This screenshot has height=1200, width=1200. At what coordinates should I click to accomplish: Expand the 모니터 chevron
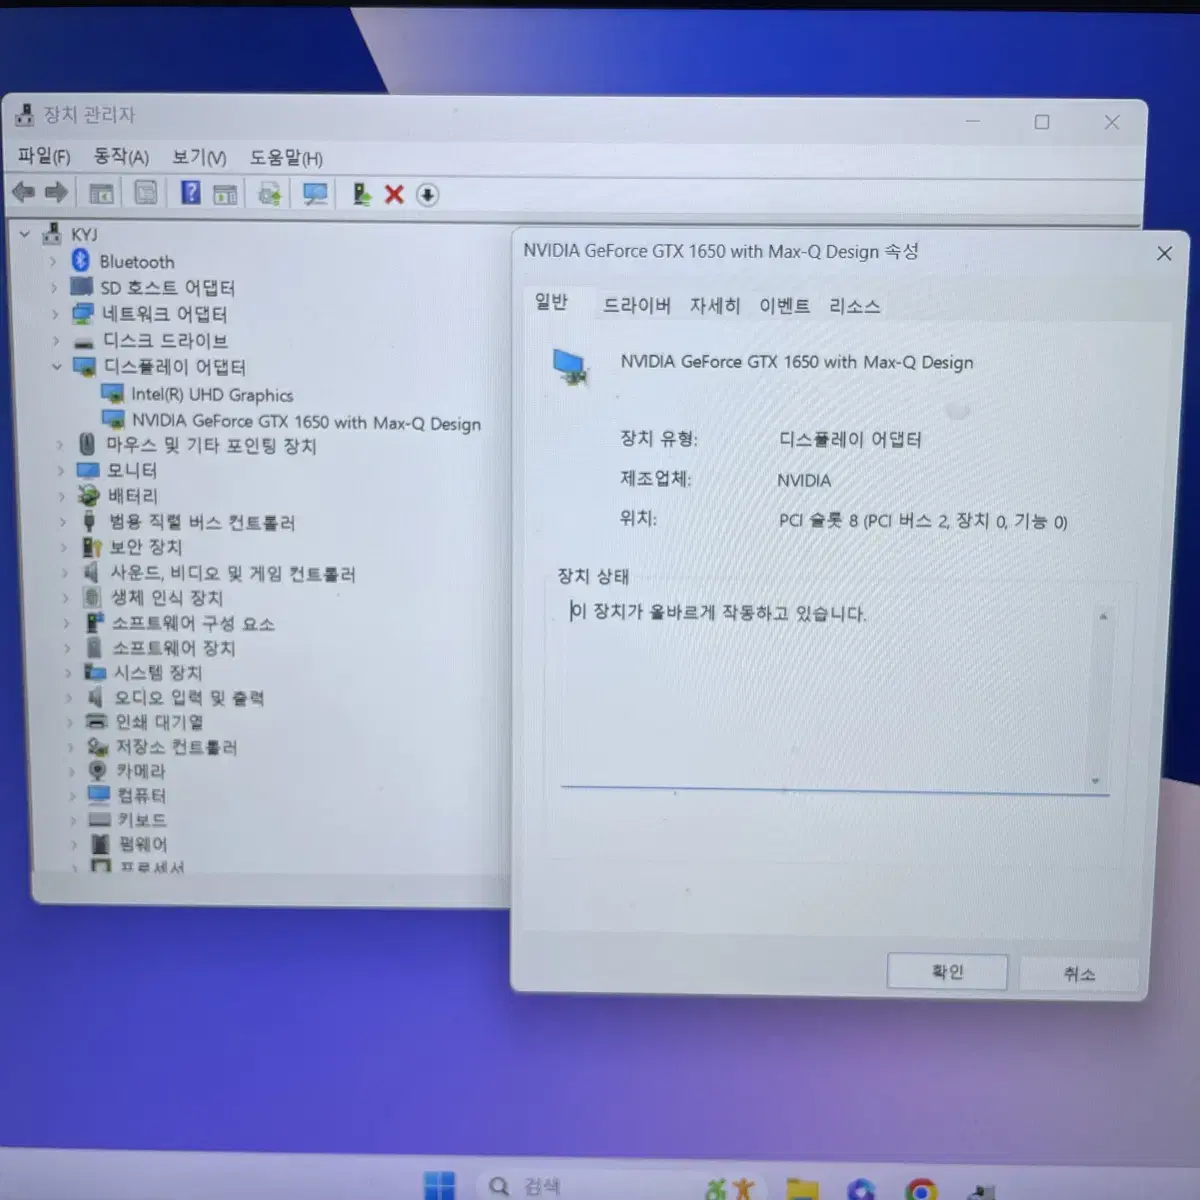61,470
